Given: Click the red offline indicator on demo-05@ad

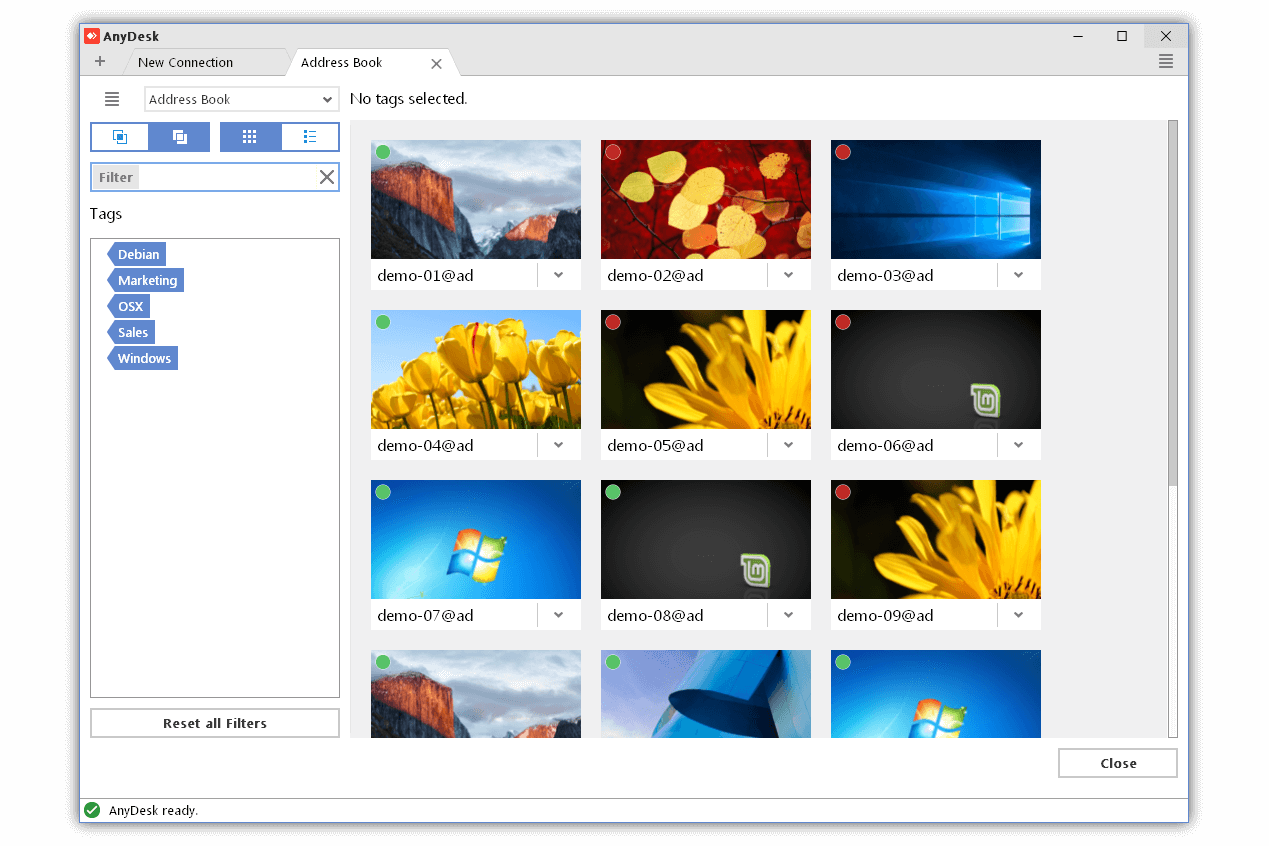Looking at the screenshot, I should coord(613,322).
